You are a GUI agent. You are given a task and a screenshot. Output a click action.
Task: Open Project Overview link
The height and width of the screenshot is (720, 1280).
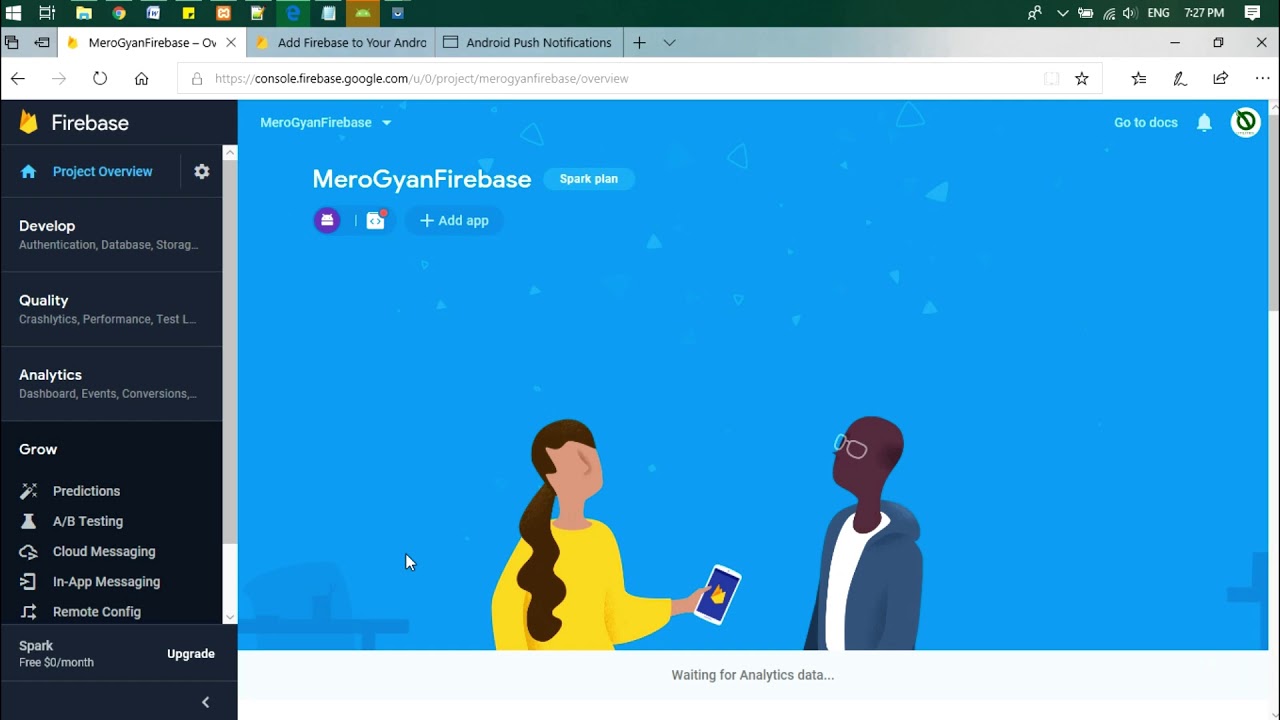click(x=102, y=171)
